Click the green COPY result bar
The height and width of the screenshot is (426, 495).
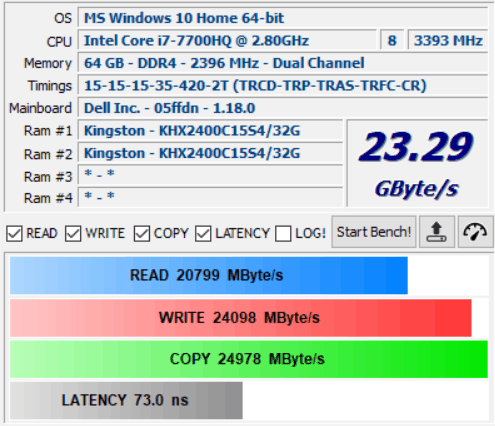click(249, 359)
